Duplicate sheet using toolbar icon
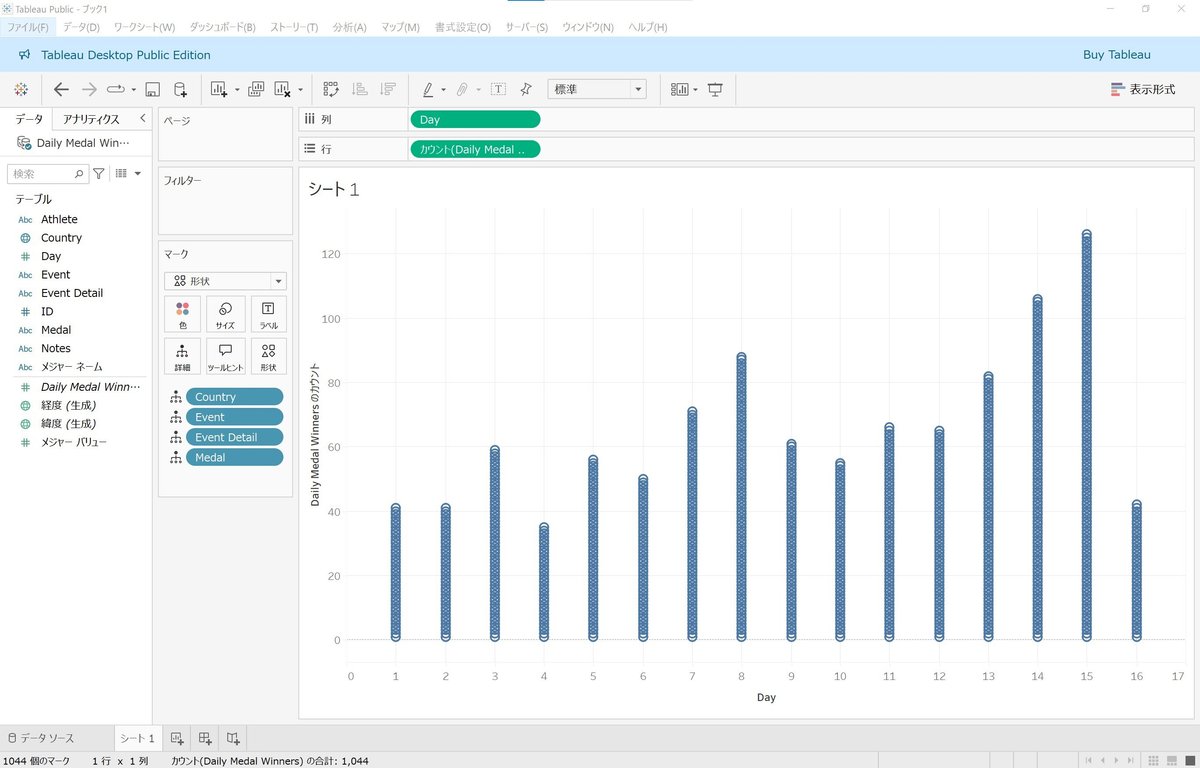Screen dimensions: 1200x768 (255, 89)
